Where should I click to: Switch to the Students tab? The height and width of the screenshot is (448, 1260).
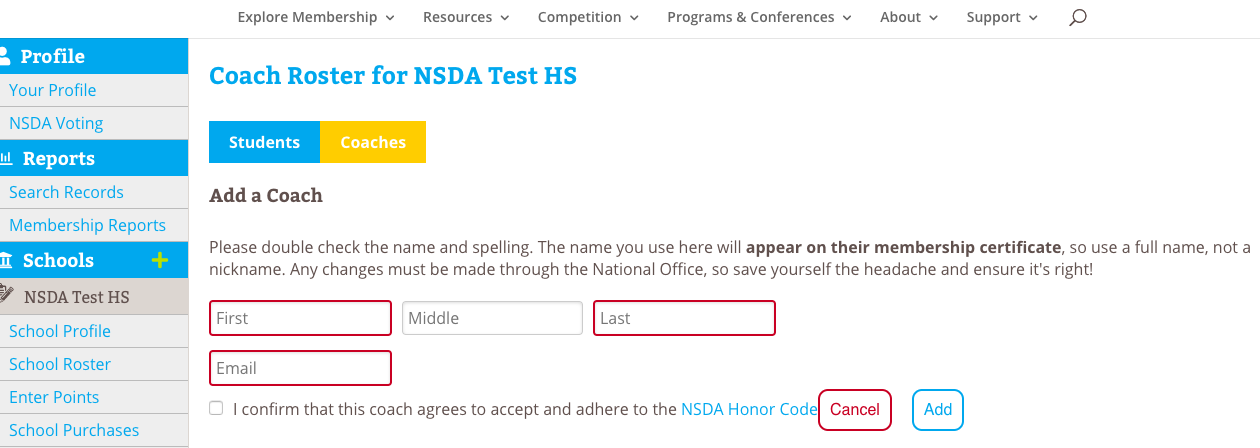[x=264, y=142]
